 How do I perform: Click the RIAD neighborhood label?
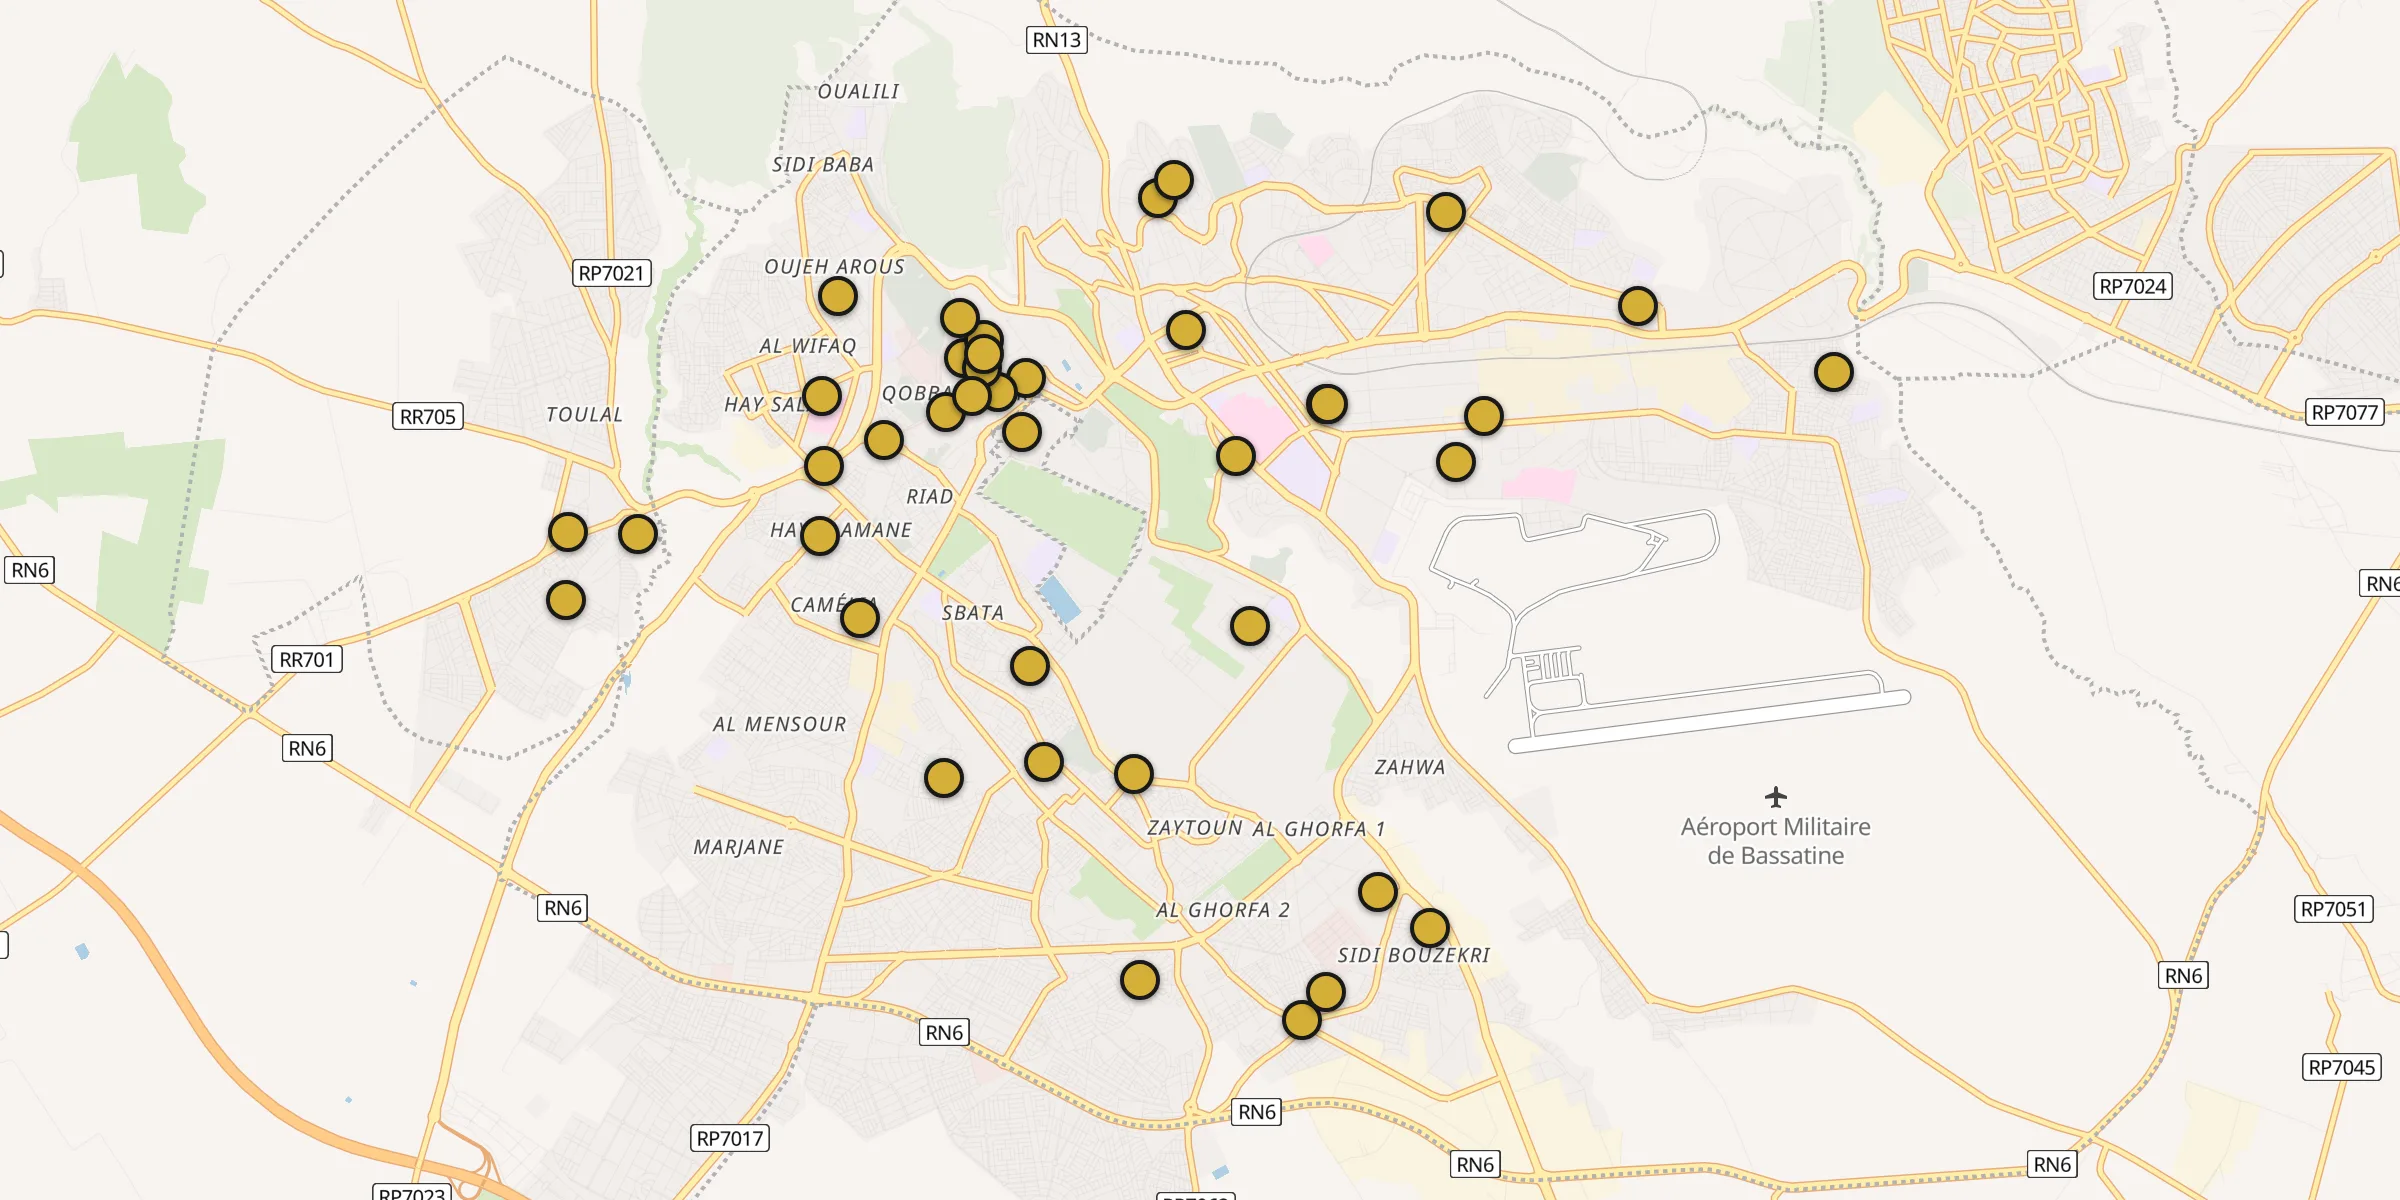click(x=929, y=496)
